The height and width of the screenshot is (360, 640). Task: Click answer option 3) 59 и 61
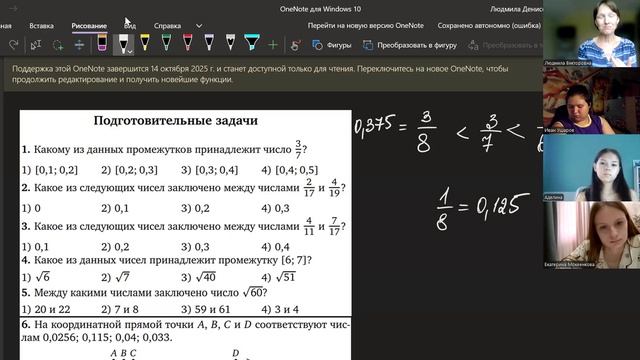pyautogui.click(x=206, y=309)
